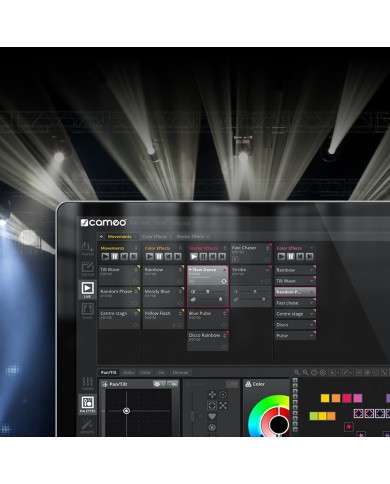390x484 pixels.
Task: Expand the Fast chase dropdown arrow
Action: pyautogui.click(x=311, y=303)
